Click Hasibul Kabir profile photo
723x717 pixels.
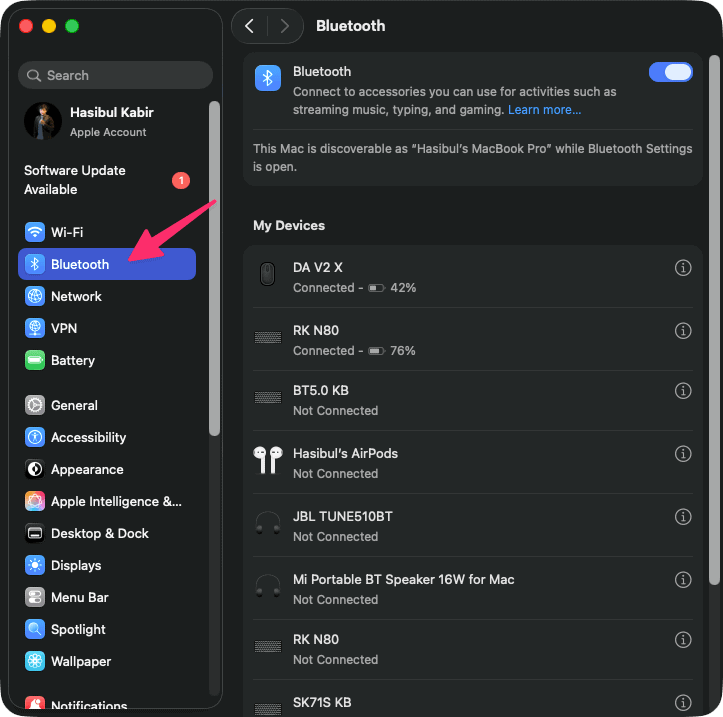43,121
